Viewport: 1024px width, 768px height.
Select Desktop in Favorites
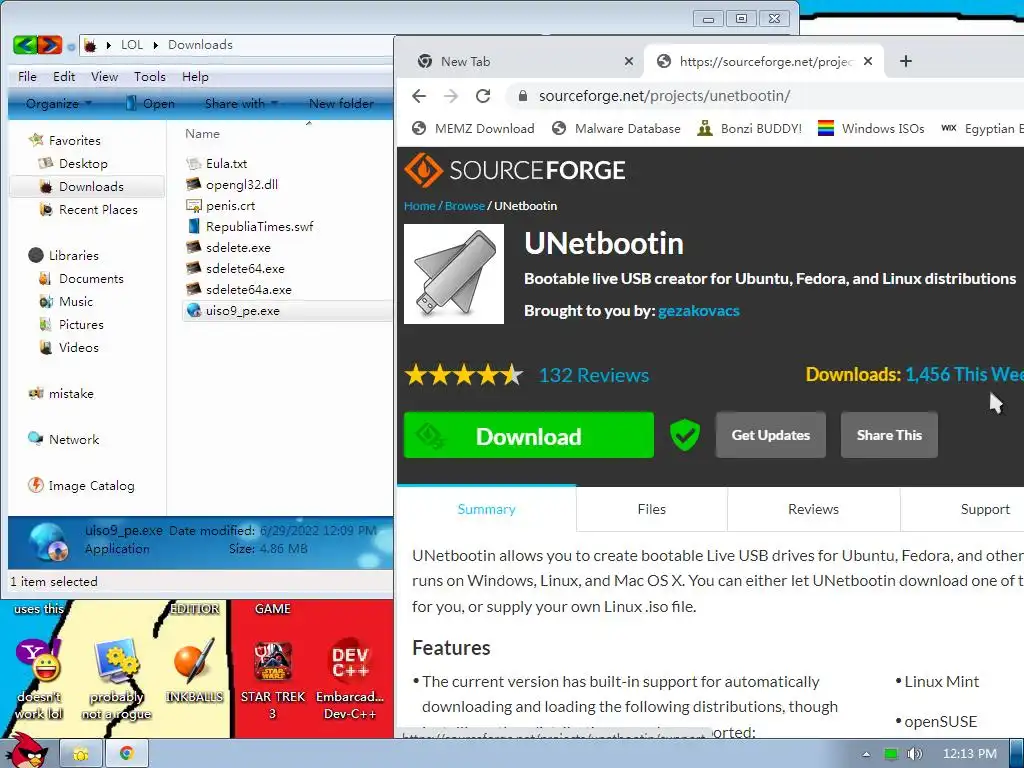tap(83, 163)
